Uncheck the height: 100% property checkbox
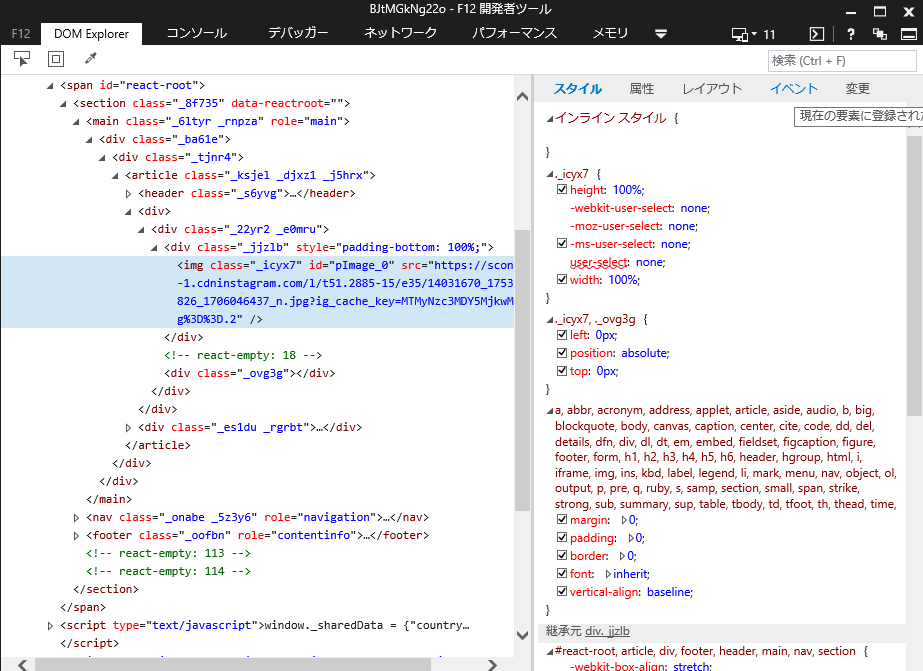Viewport: 923px width, 671px height. [562, 190]
